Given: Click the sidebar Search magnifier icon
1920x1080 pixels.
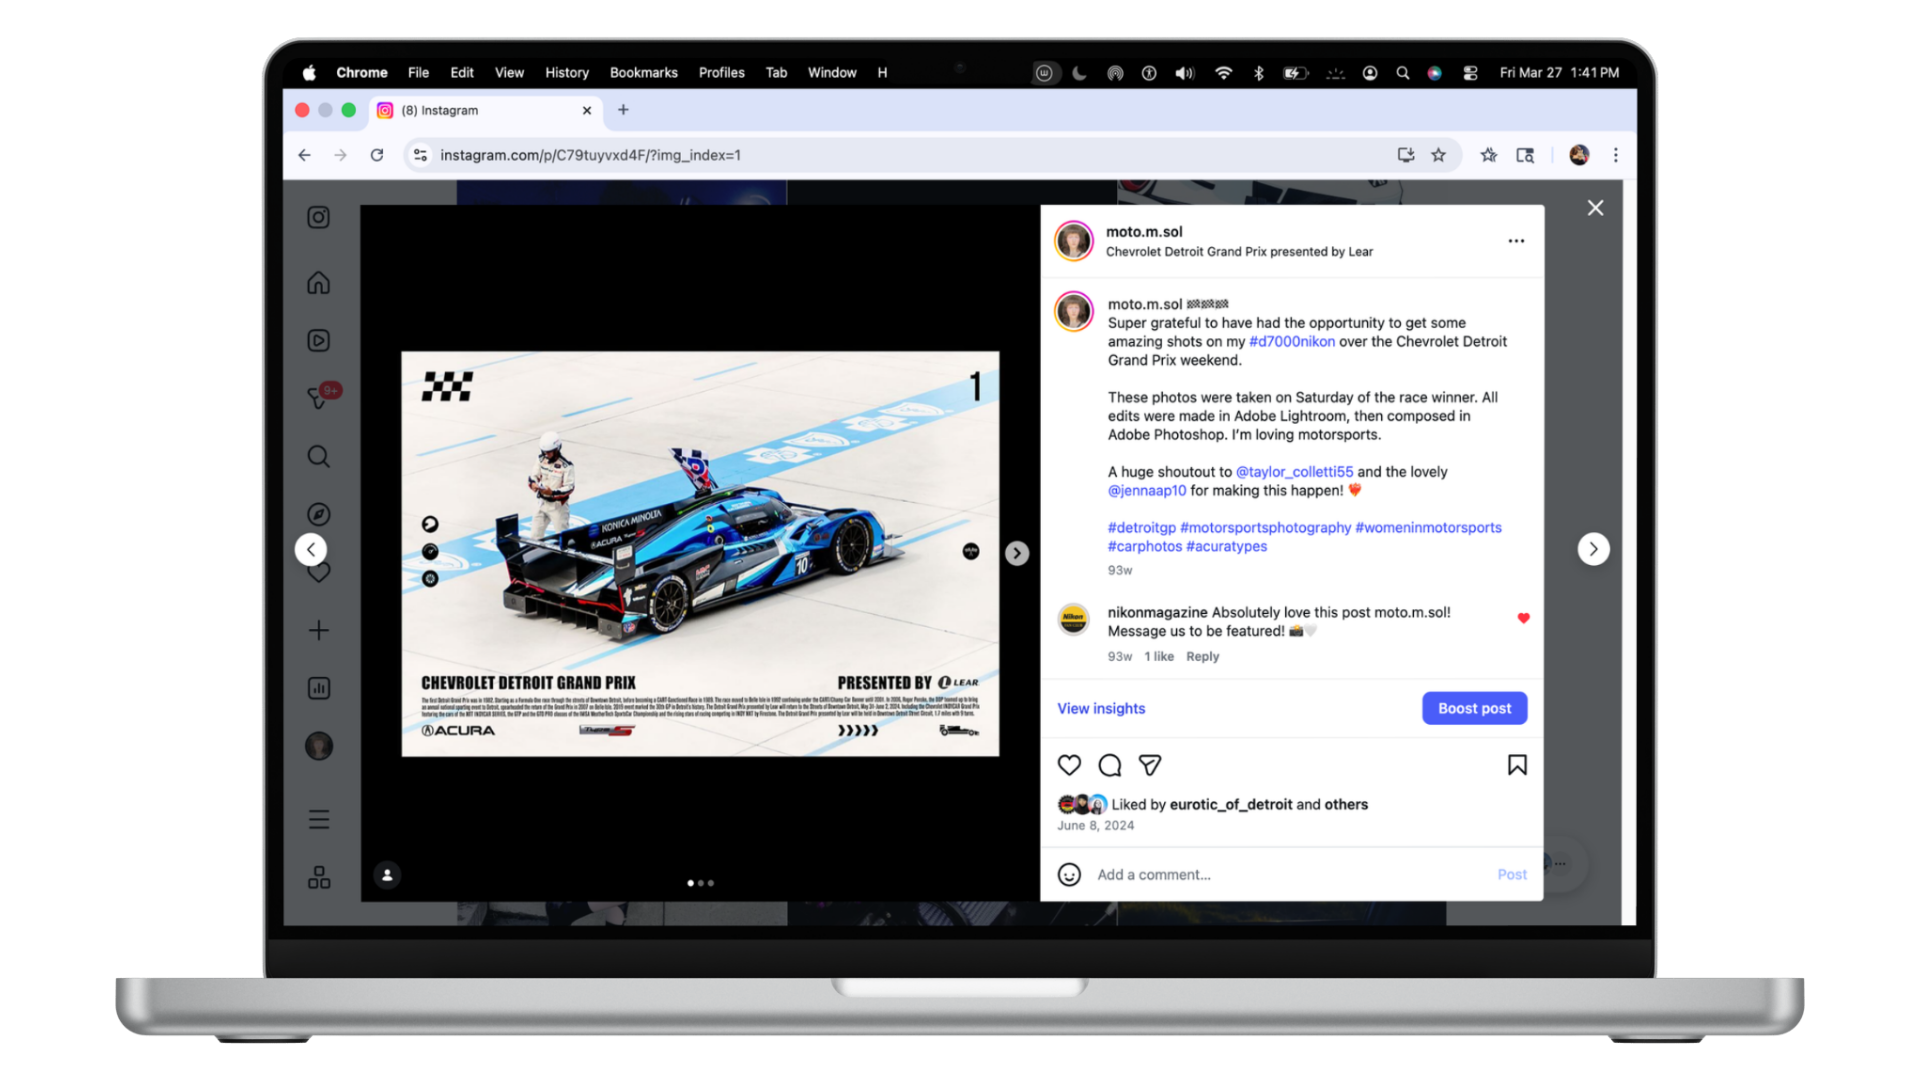Looking at the screenshot, I should tap(318, 457).
